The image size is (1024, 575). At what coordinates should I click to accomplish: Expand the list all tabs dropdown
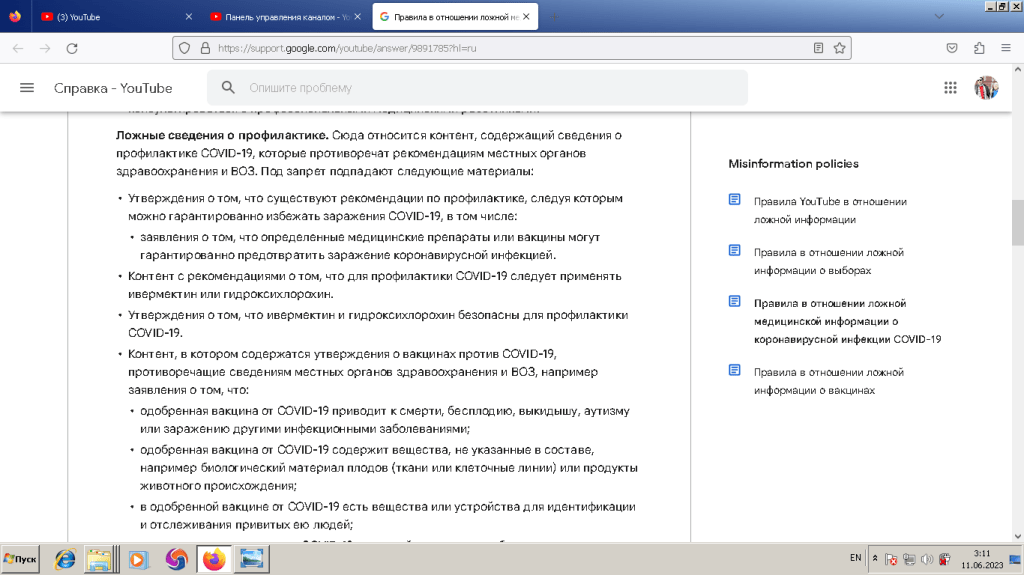[938, 17]
